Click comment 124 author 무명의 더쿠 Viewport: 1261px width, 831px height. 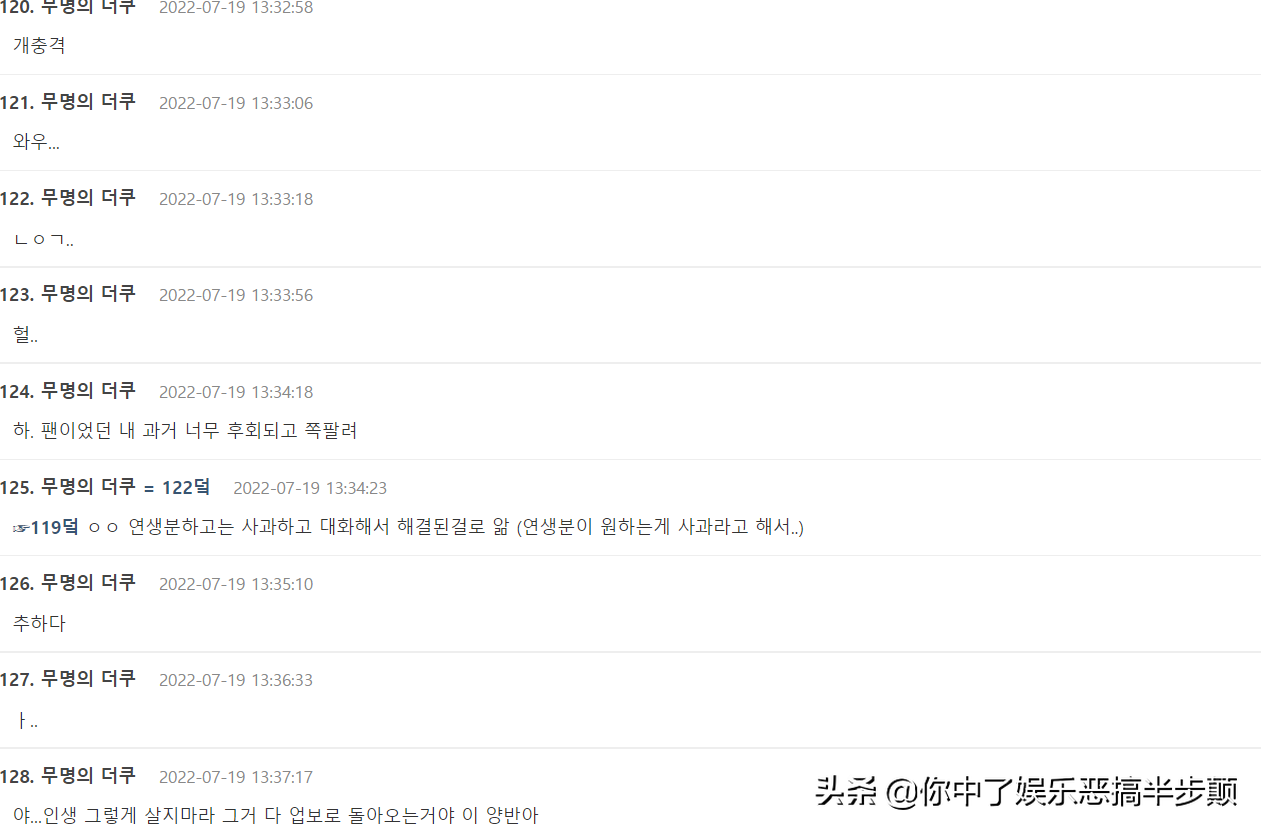click(88, 391)
